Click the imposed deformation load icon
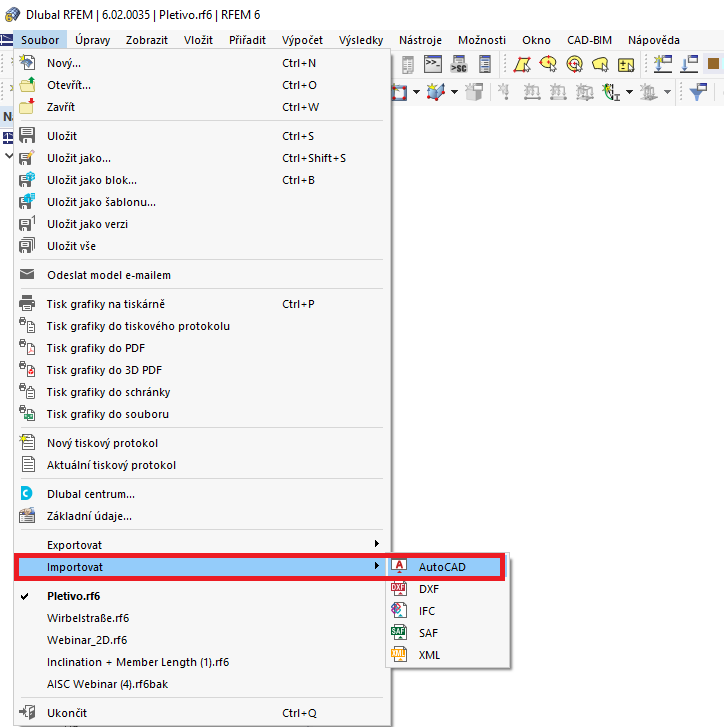The width and height of the screenshot is (724, 727). [611, 92]
